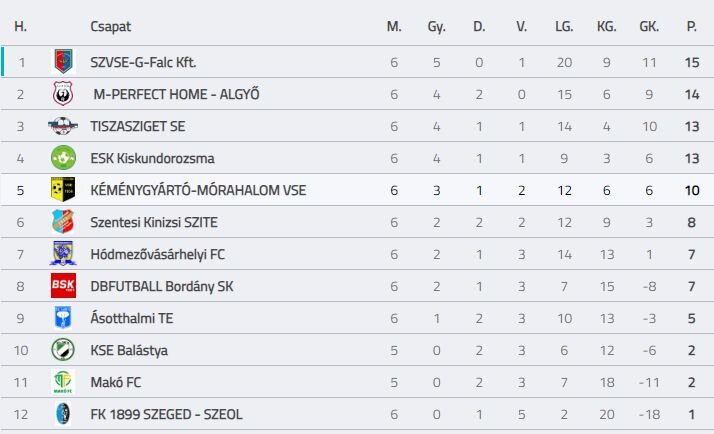Click the M-PERFECT HOME - ALGYŐ crest icon
The height and width of the screenshot is (434, 714).
point(63,94)
